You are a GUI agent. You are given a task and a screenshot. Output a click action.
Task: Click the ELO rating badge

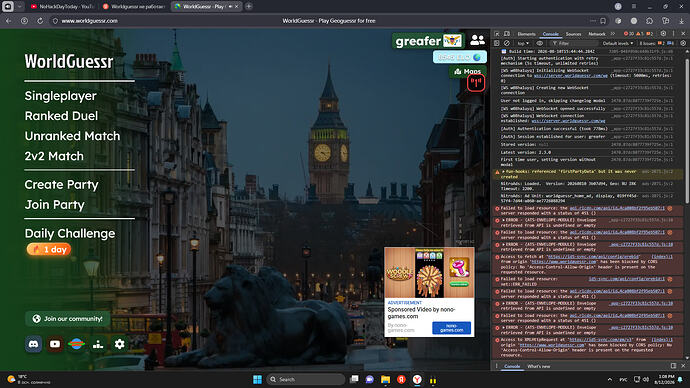pyautogui.click(x=460, y=57)
